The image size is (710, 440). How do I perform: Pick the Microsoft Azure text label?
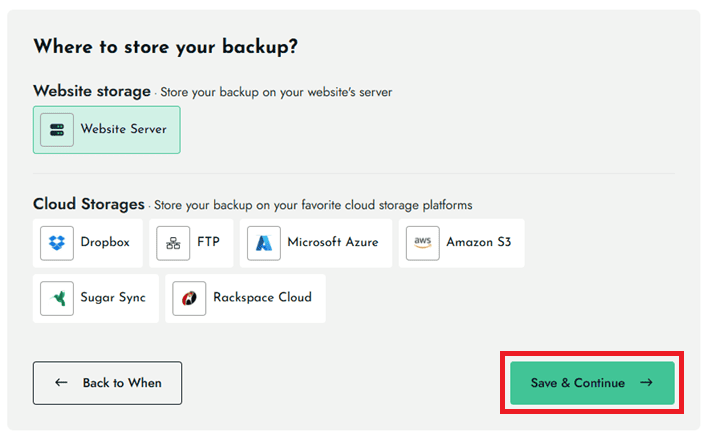(333, 243)
